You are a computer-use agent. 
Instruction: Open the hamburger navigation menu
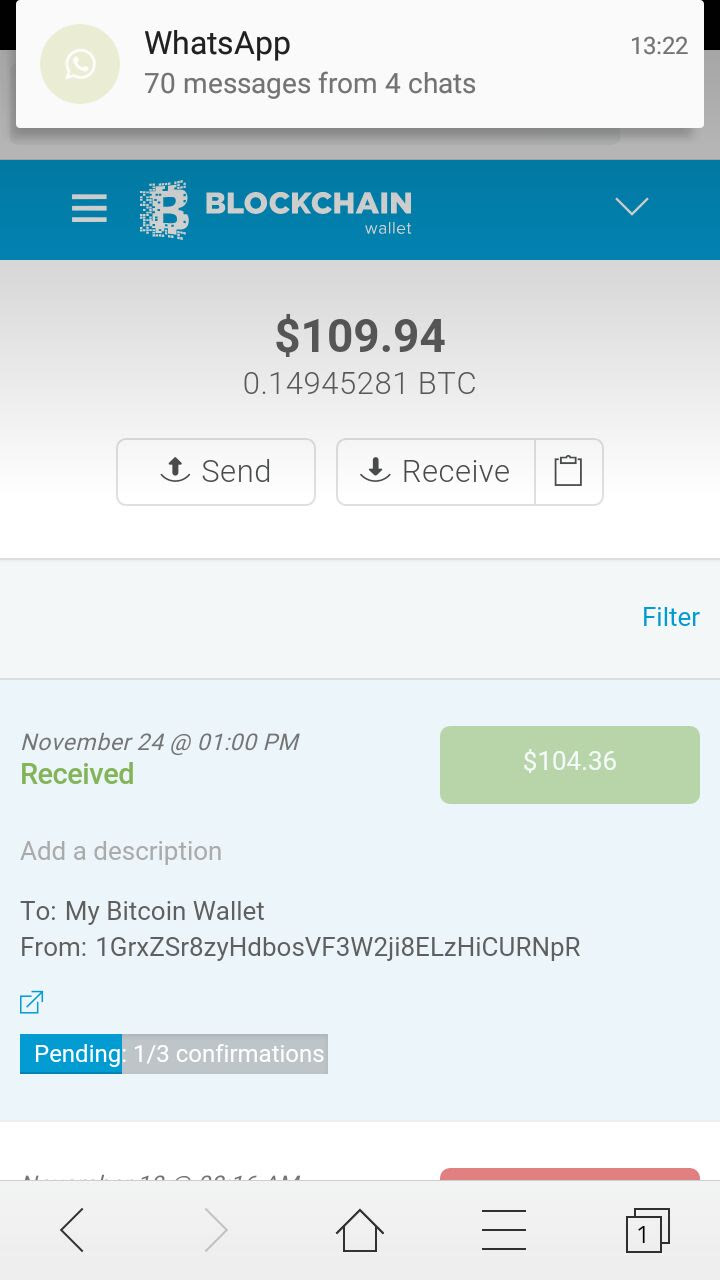89,208
